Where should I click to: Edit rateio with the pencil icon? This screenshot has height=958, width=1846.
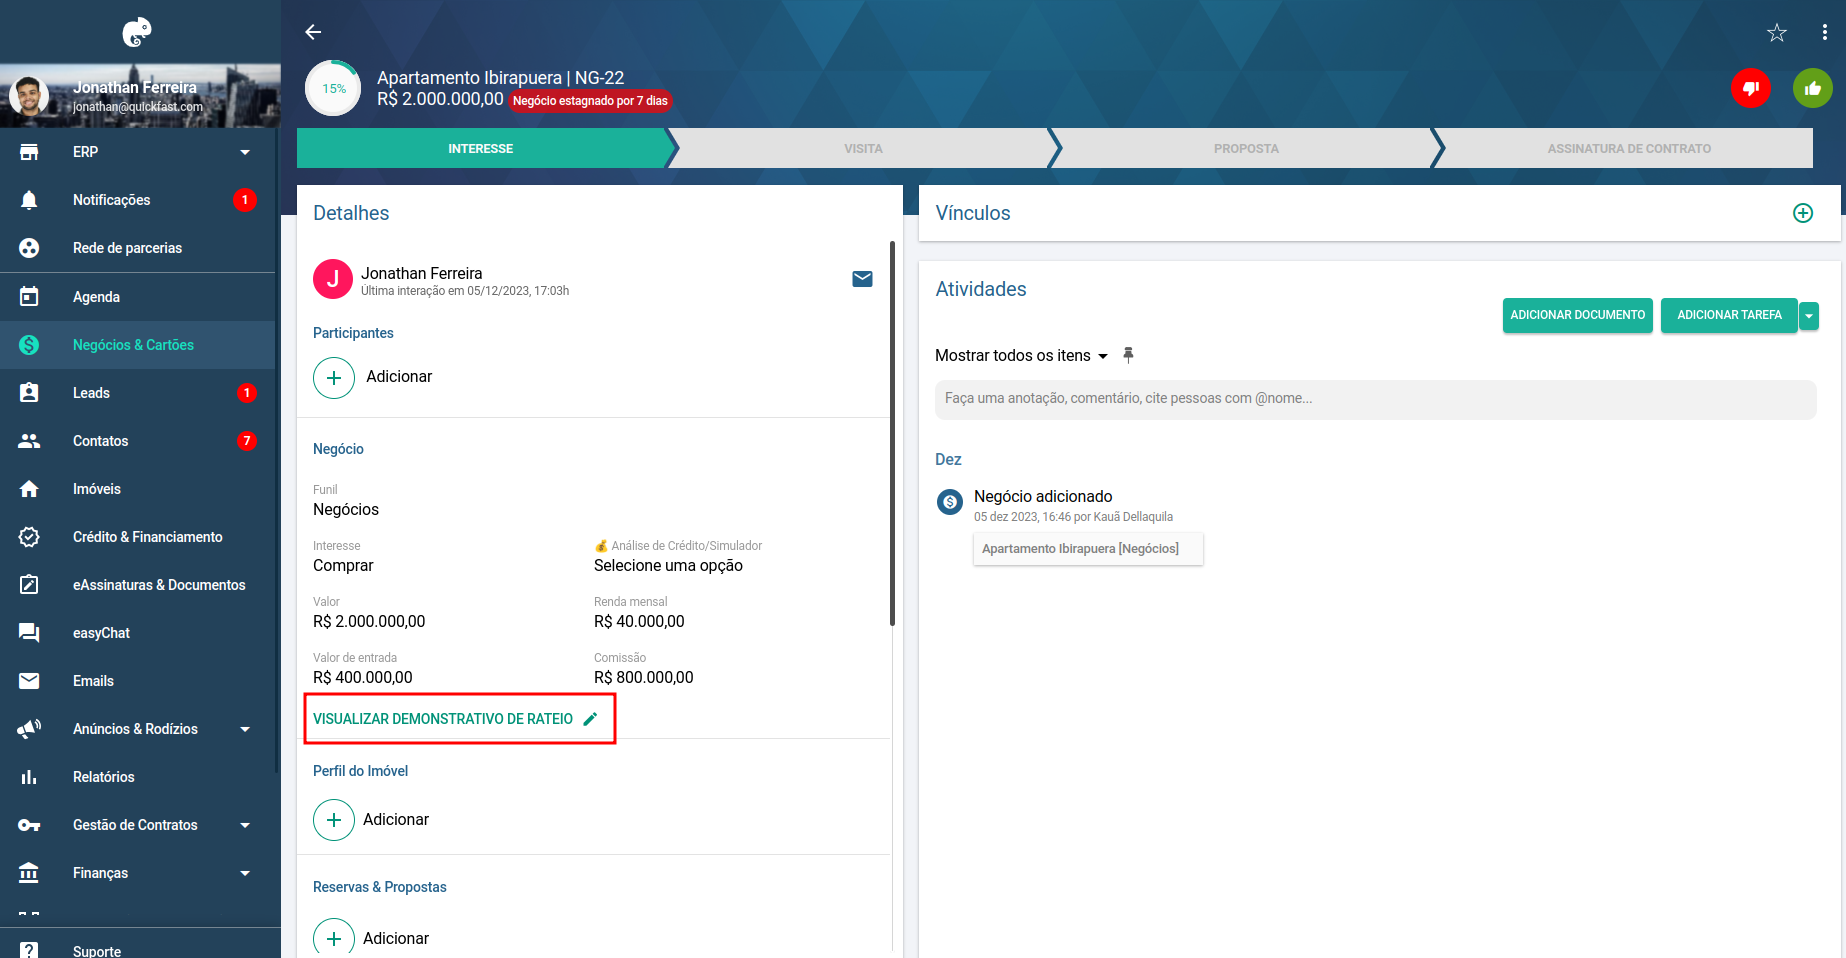(590, 719)
